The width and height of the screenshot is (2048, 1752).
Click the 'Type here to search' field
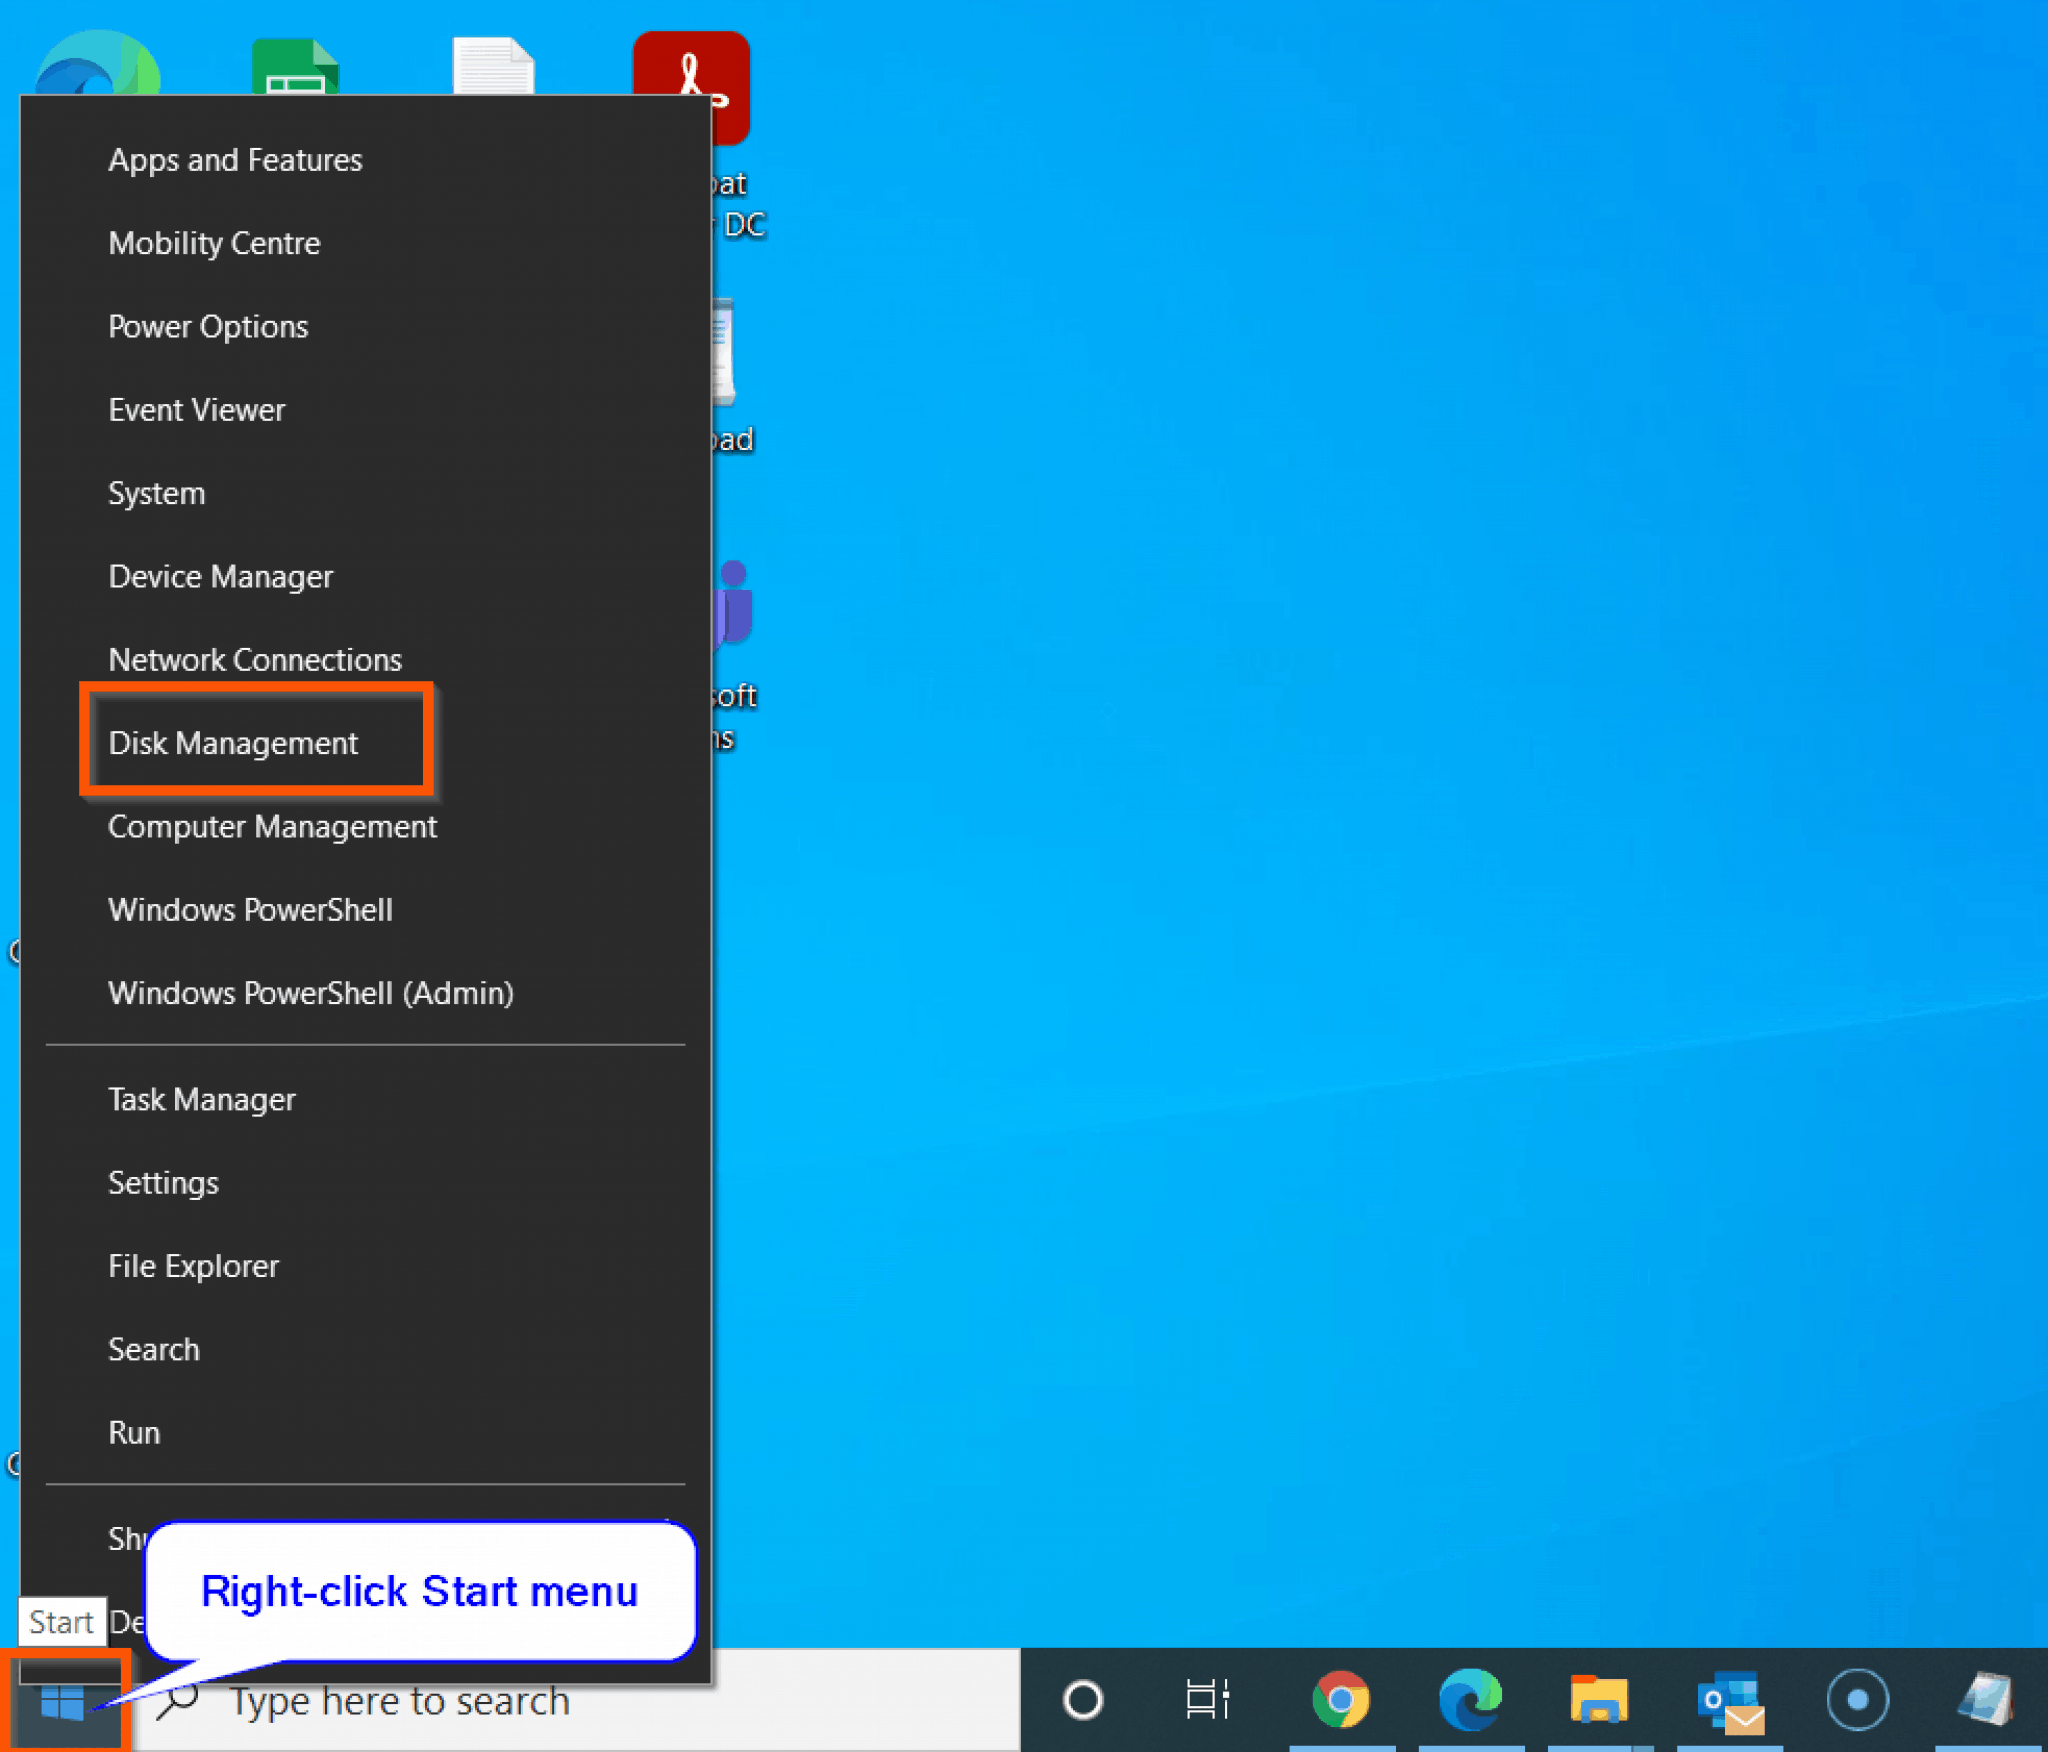pyautogui.click(x=400, y=1700)
